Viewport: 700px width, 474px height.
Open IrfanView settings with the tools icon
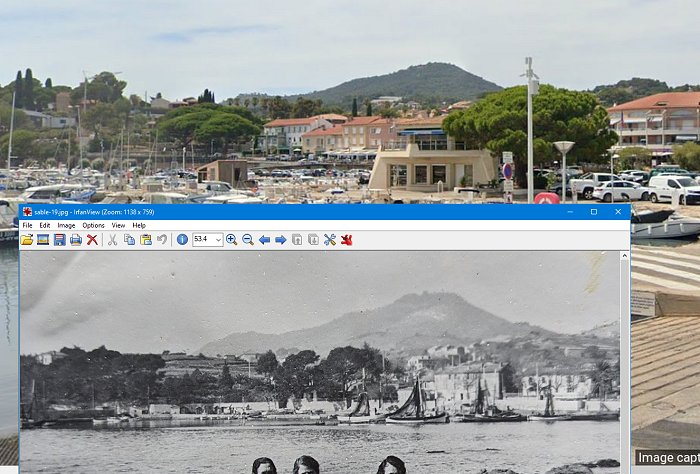(330, 240)
